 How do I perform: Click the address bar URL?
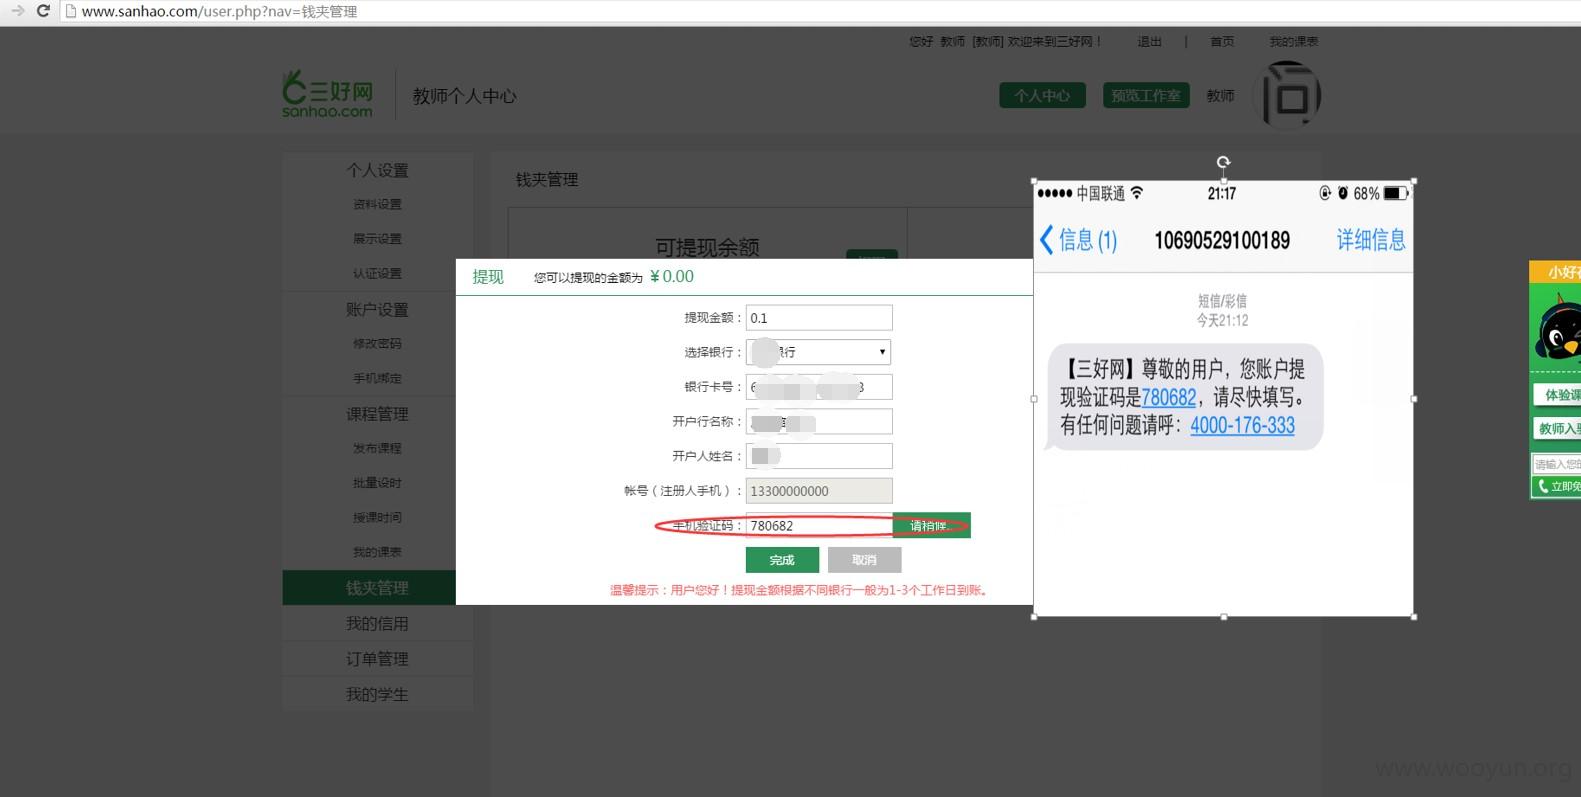pyautogui.click(x=219, y=12)
